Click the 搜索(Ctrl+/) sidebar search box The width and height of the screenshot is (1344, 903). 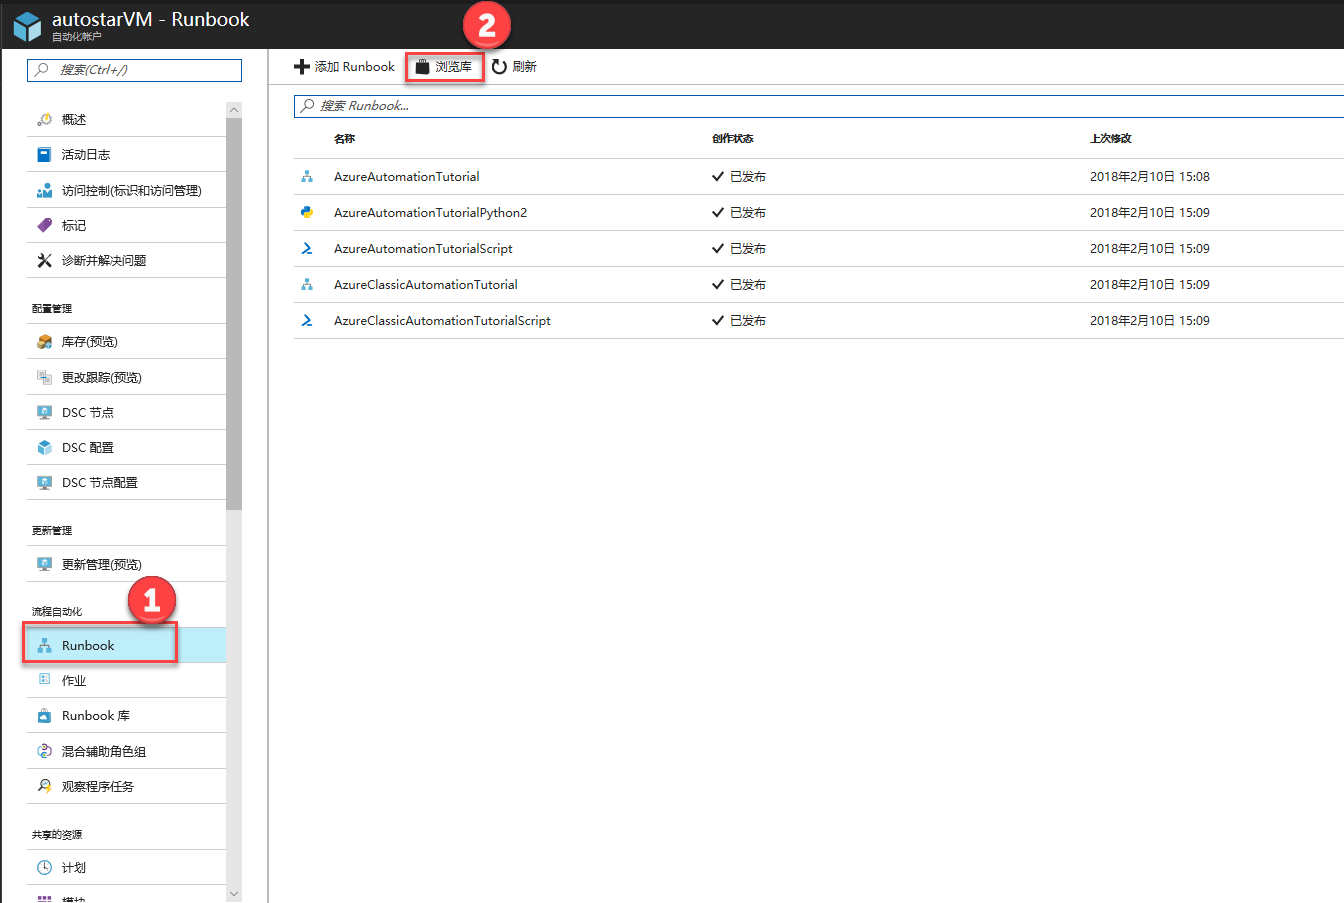click(x=135, y=70)
